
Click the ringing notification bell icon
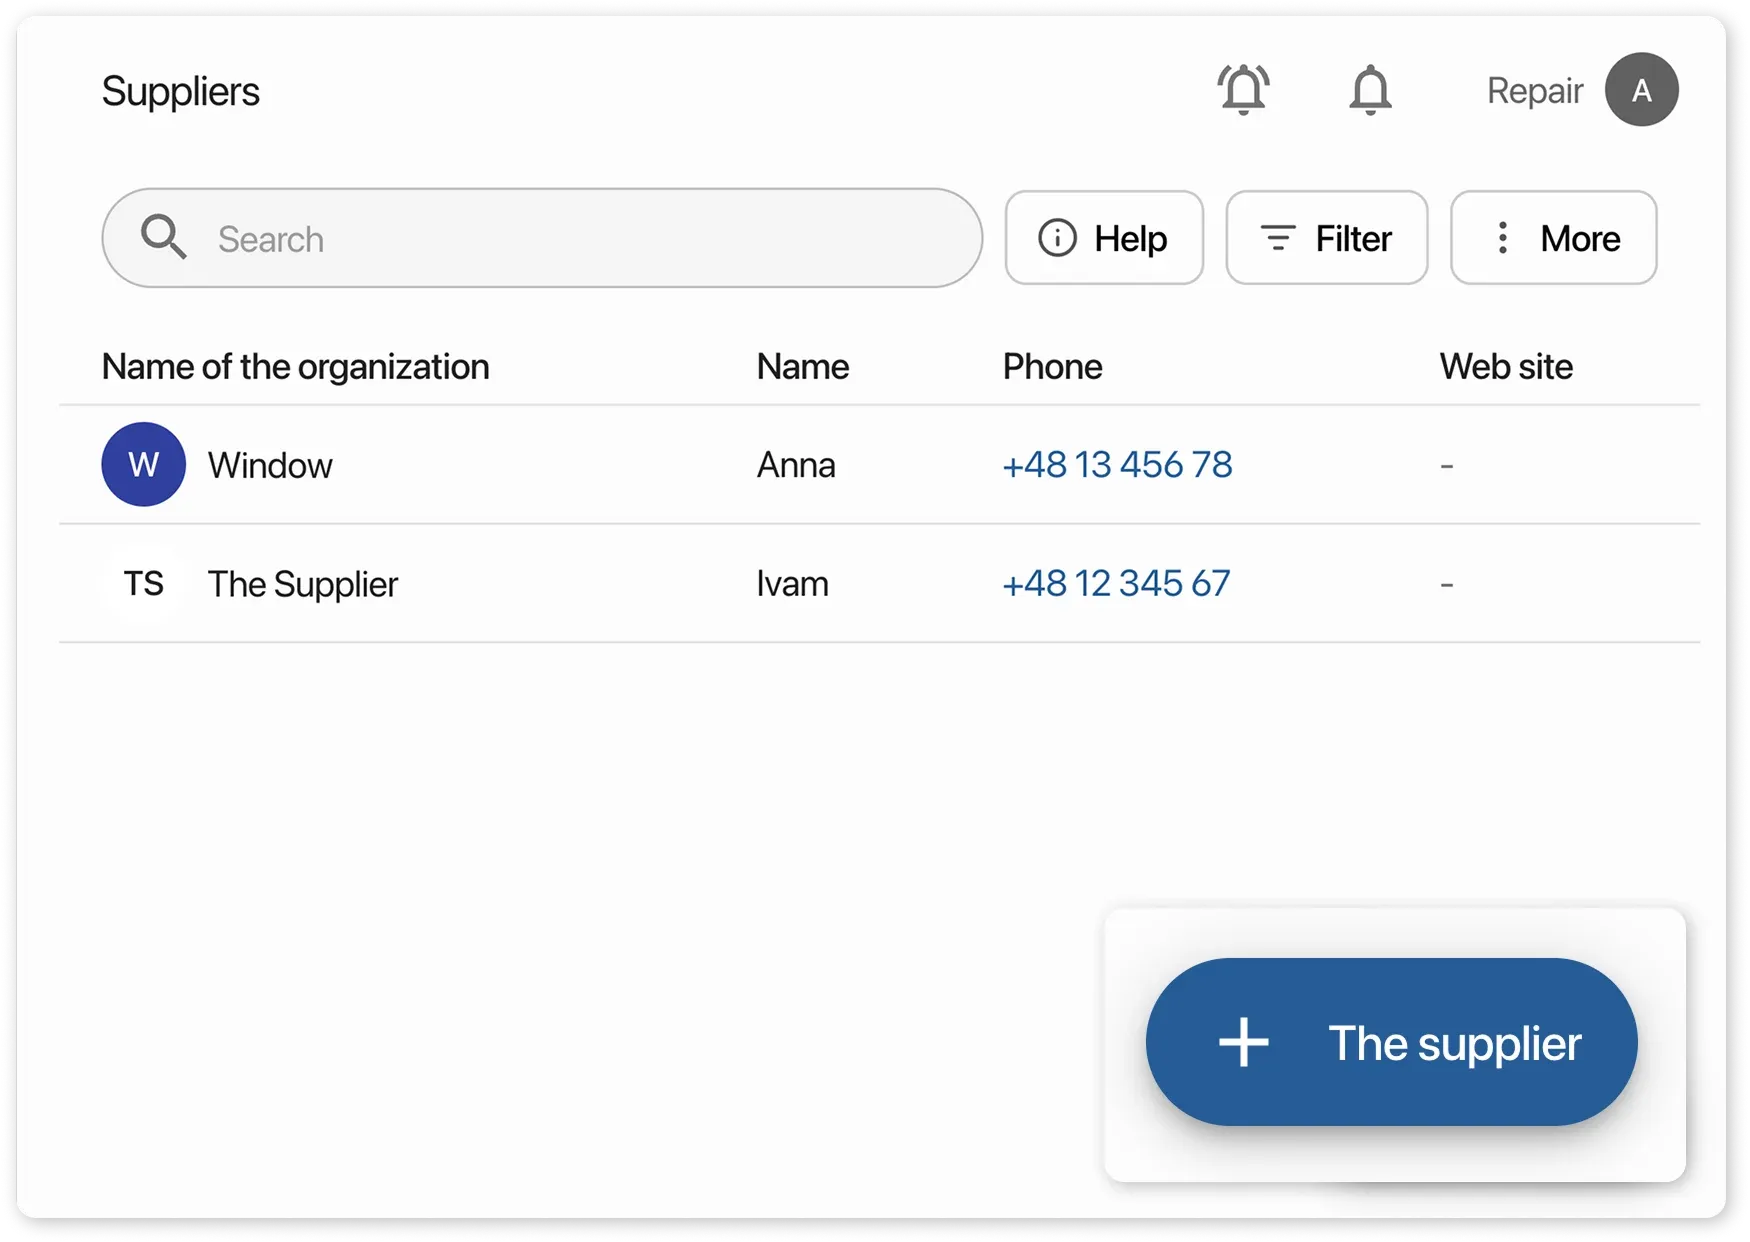[1243, 89]
